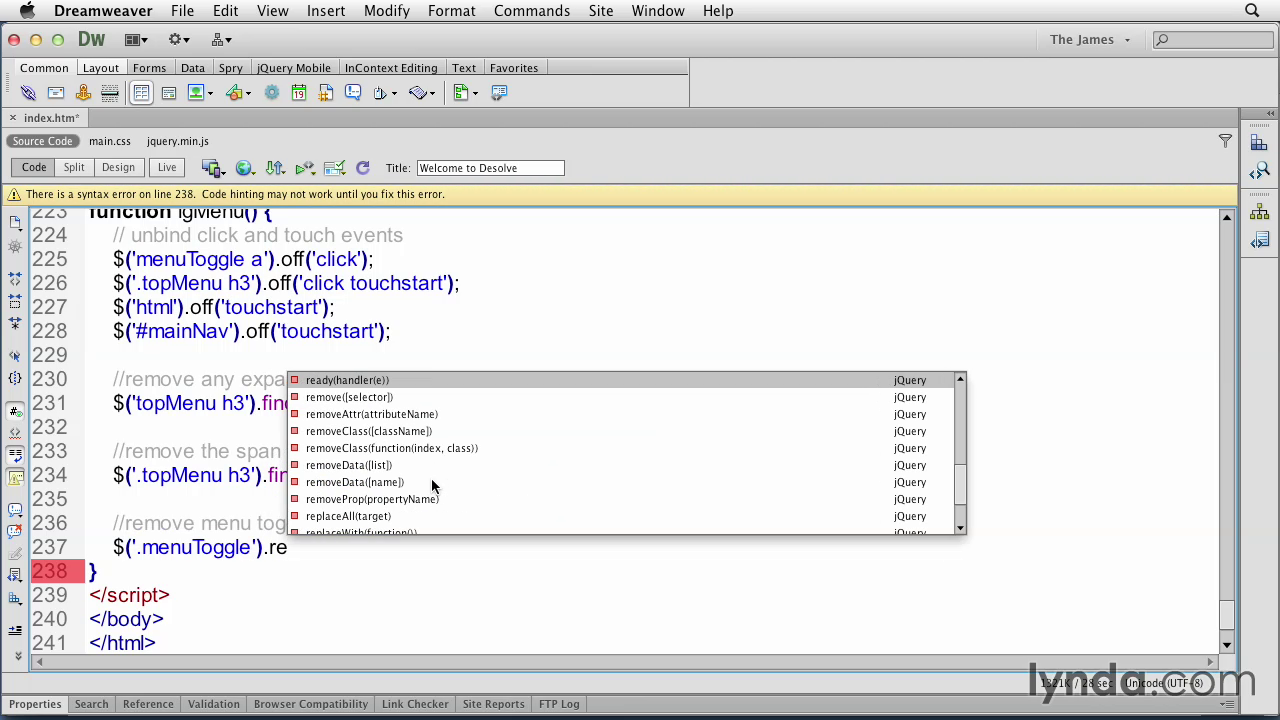
Task: Open the Images dropdown arrow
Action: point(211,93)
